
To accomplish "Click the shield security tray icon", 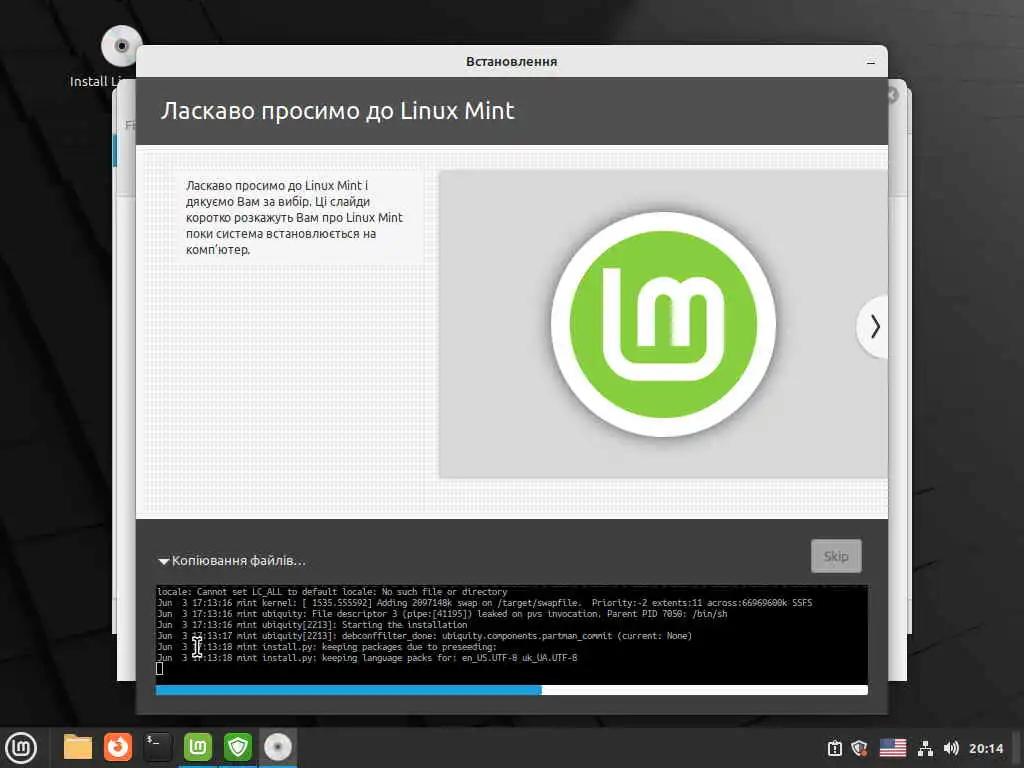I will (859, 748).
